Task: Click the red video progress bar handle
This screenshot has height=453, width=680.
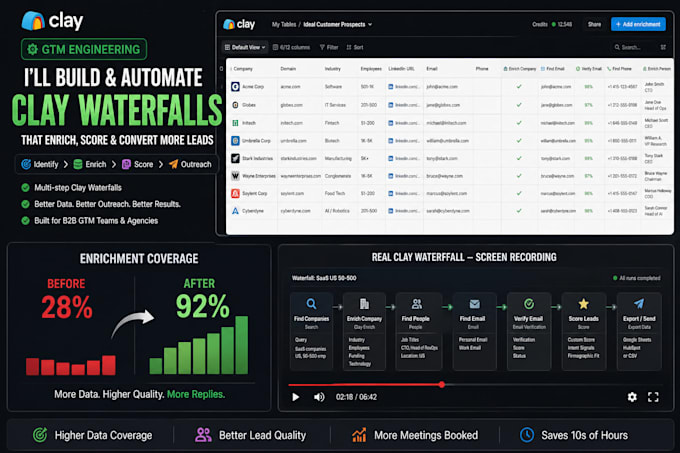Action: 441,385
